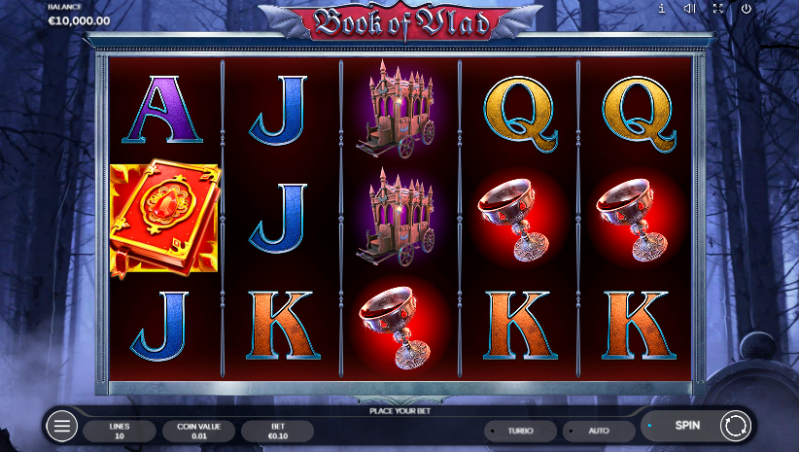This screenshot has height=452, width=799.
Task: Click the orange K on second reel
Action: pos(283,325)
